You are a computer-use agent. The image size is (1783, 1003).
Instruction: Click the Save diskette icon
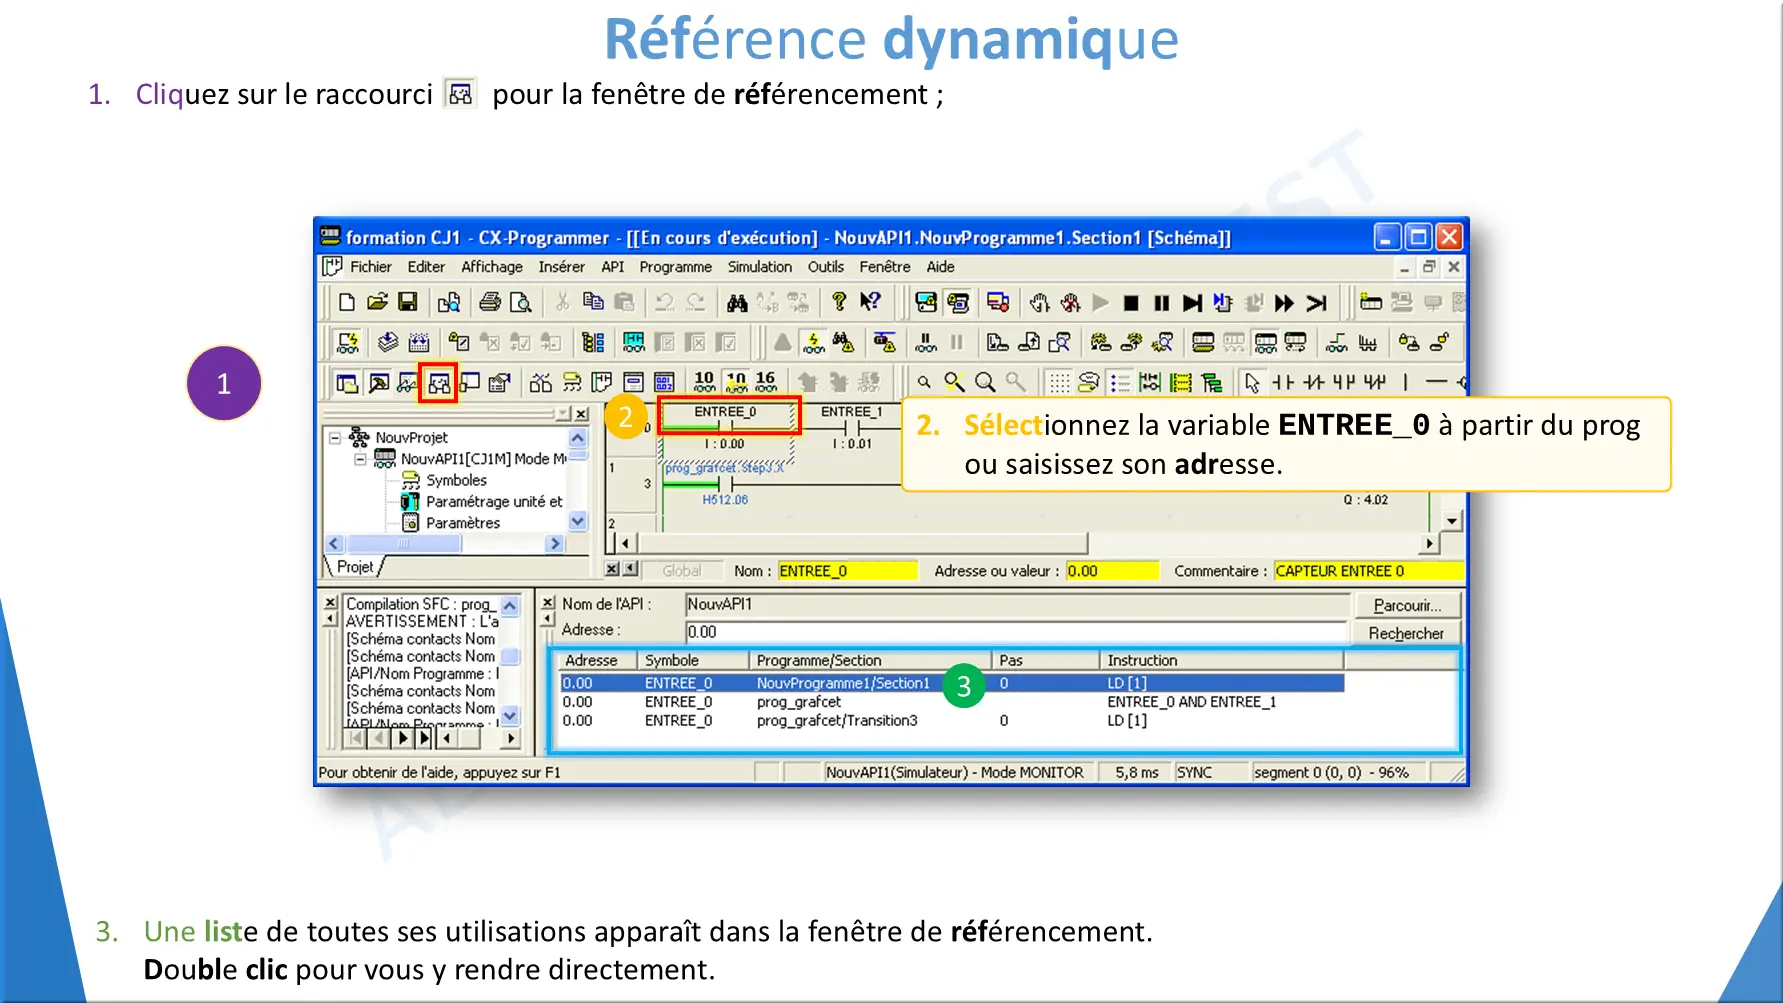click(x=407, y=302)
